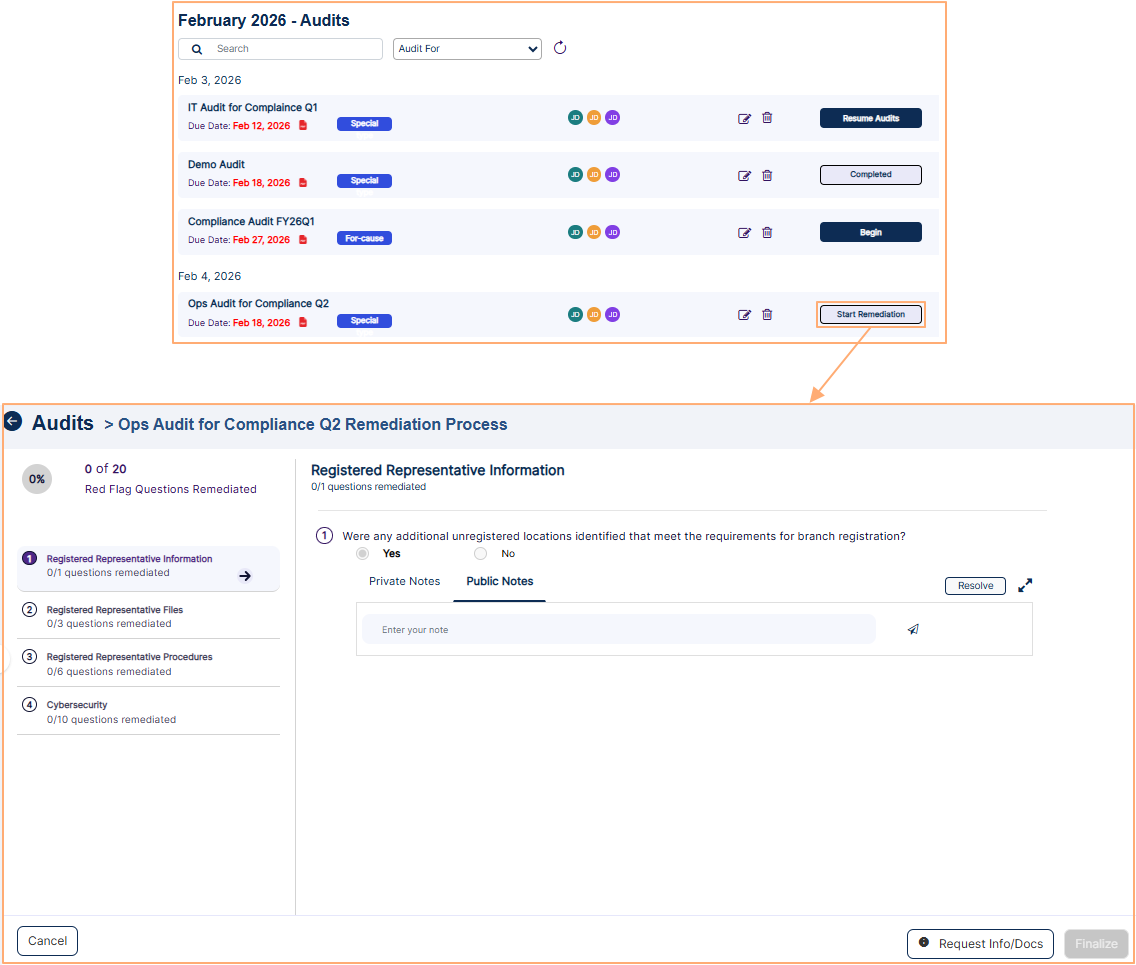Open edit for Compliance Audit FY26Q1
The width and height of the screenshot is (1136, 965).
point(744,233)
